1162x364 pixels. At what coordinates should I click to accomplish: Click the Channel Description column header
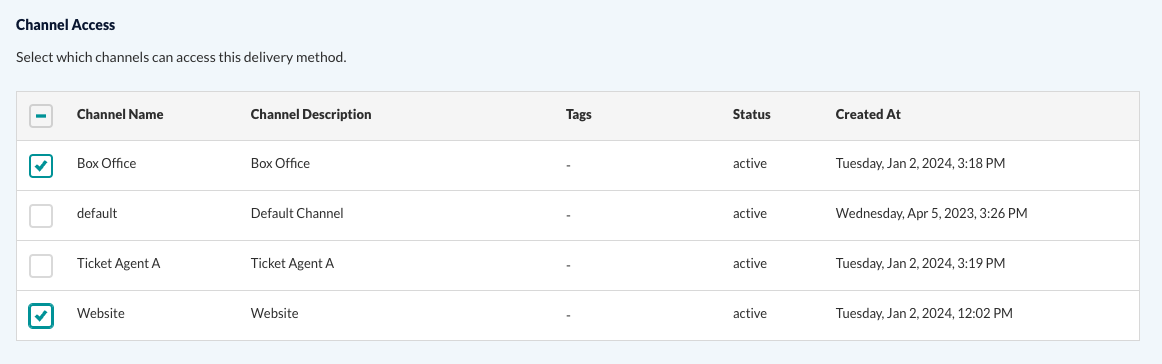[x=311, y=115]
